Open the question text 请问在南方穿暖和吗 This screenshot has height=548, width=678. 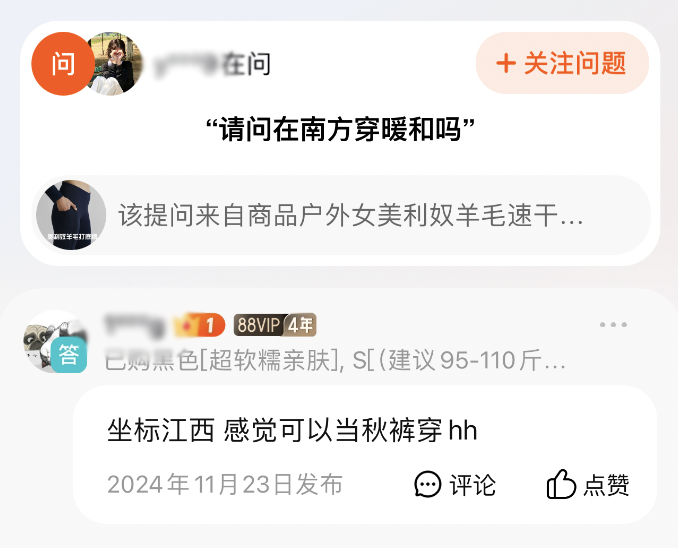point(340,129)
